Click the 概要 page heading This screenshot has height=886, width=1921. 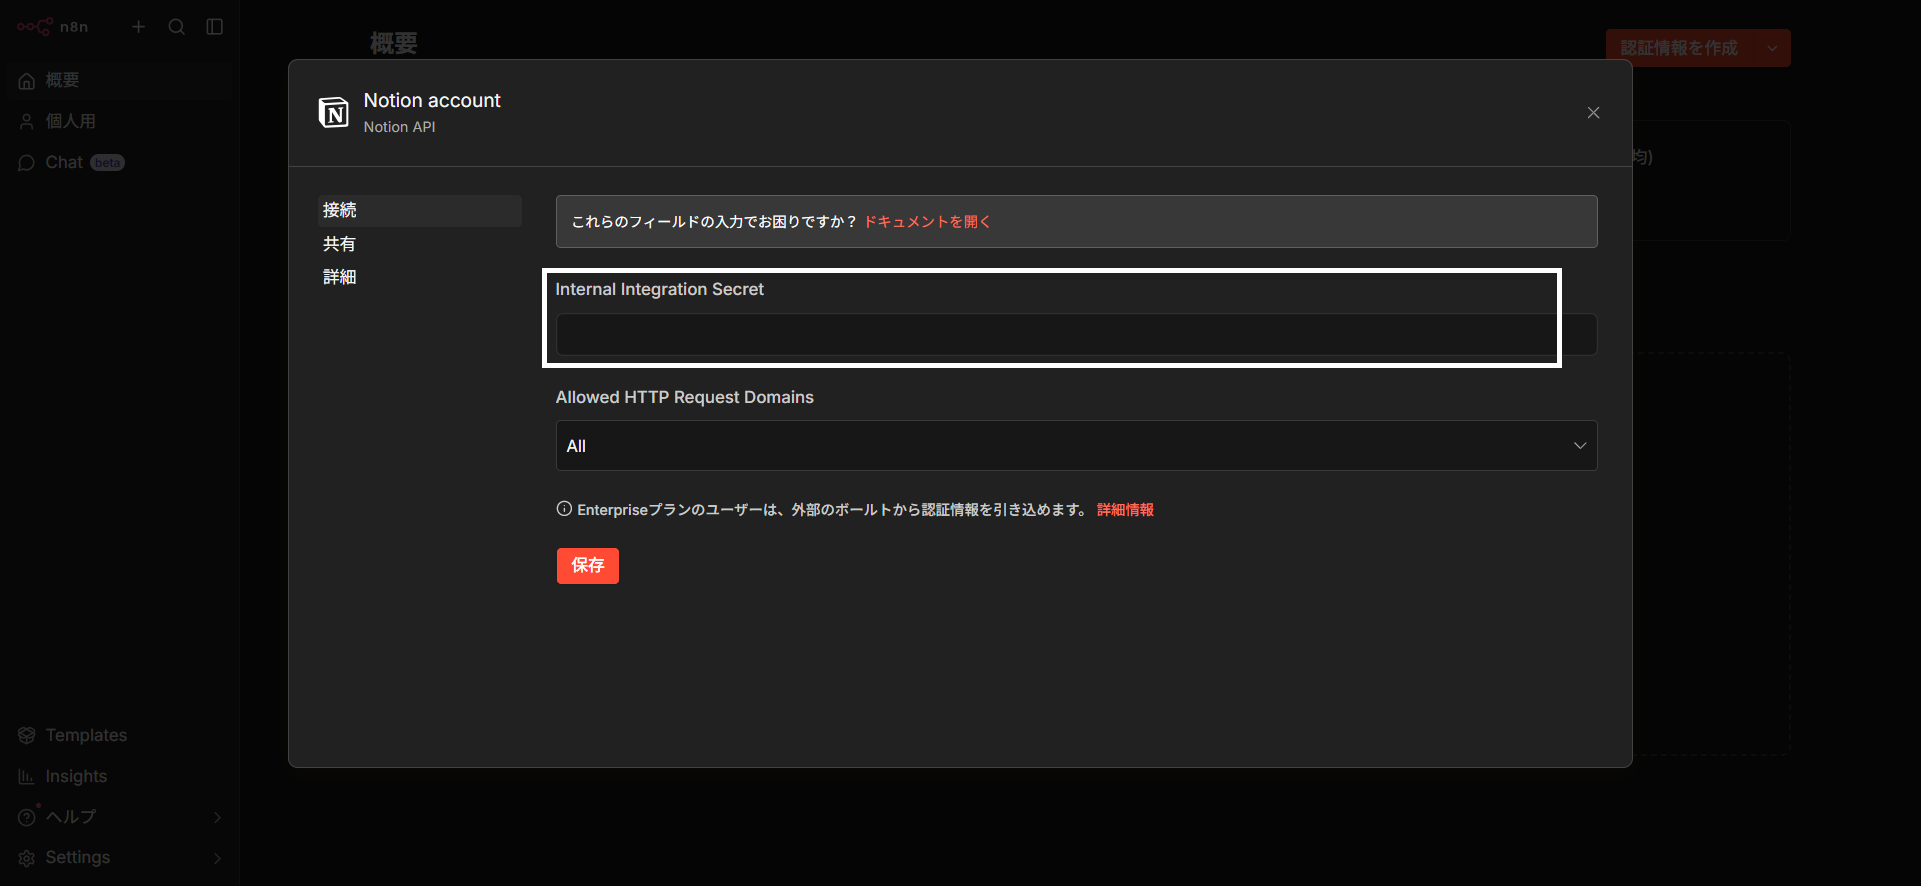[x=394, y=43]
